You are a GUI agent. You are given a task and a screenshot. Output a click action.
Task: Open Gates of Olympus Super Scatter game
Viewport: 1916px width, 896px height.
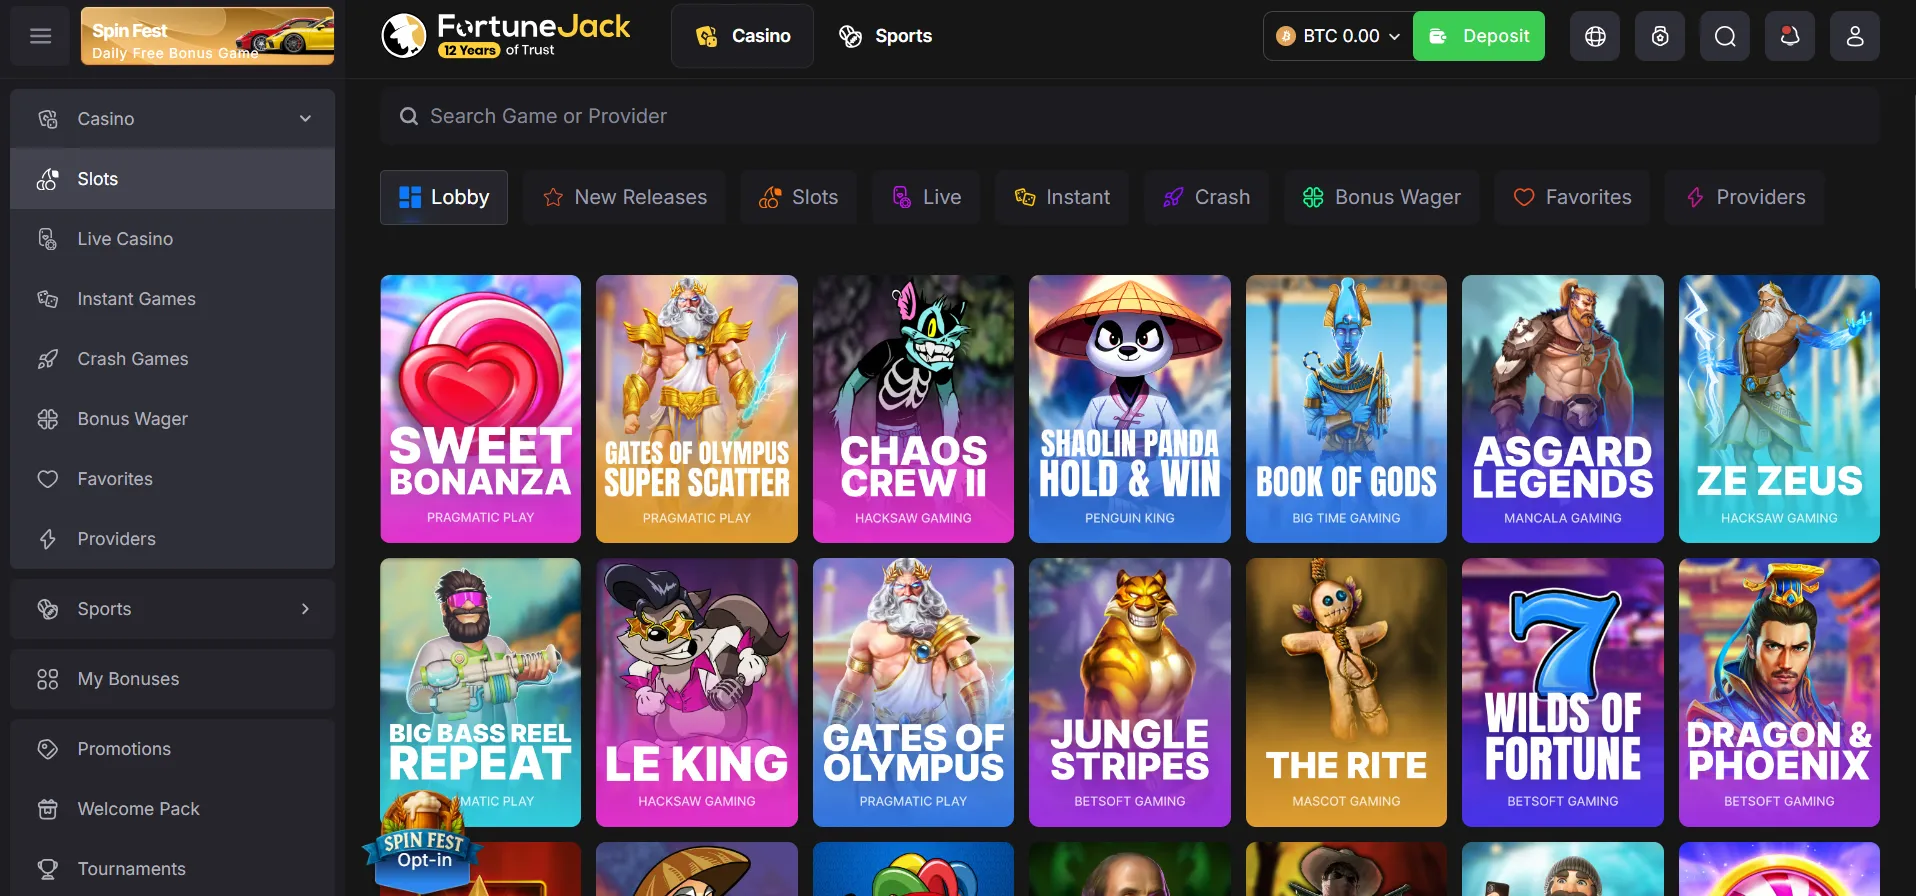697,409
